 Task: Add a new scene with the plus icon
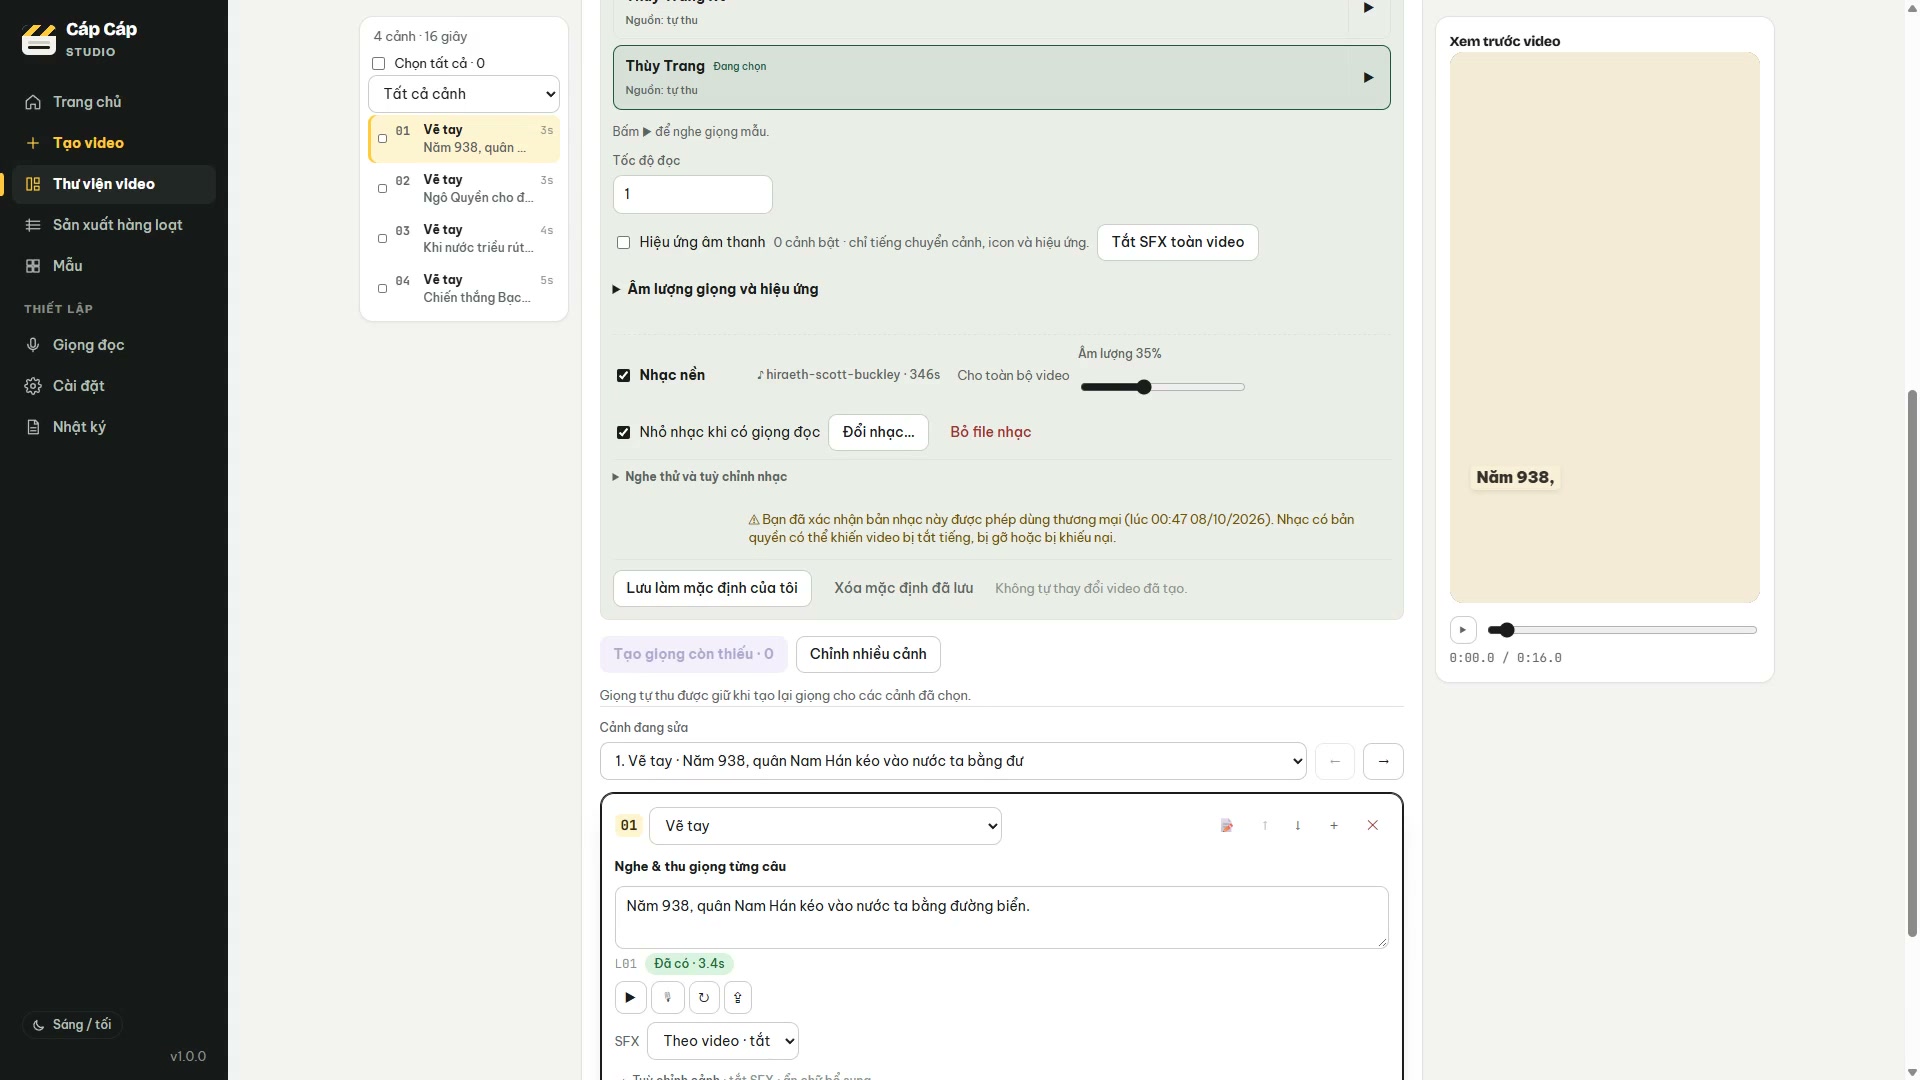pyautogui.click(x=1334, y=826)
